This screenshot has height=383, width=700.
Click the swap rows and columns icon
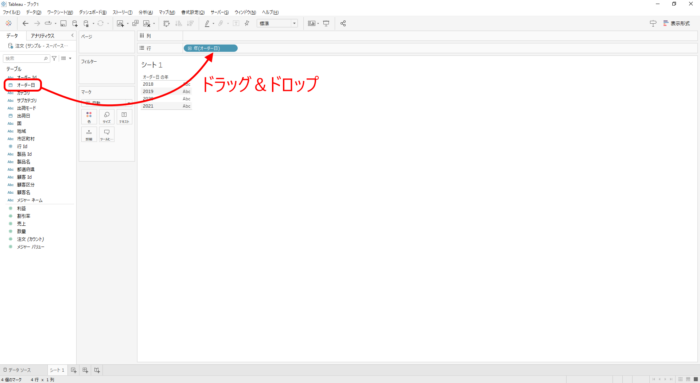[166, 23]
